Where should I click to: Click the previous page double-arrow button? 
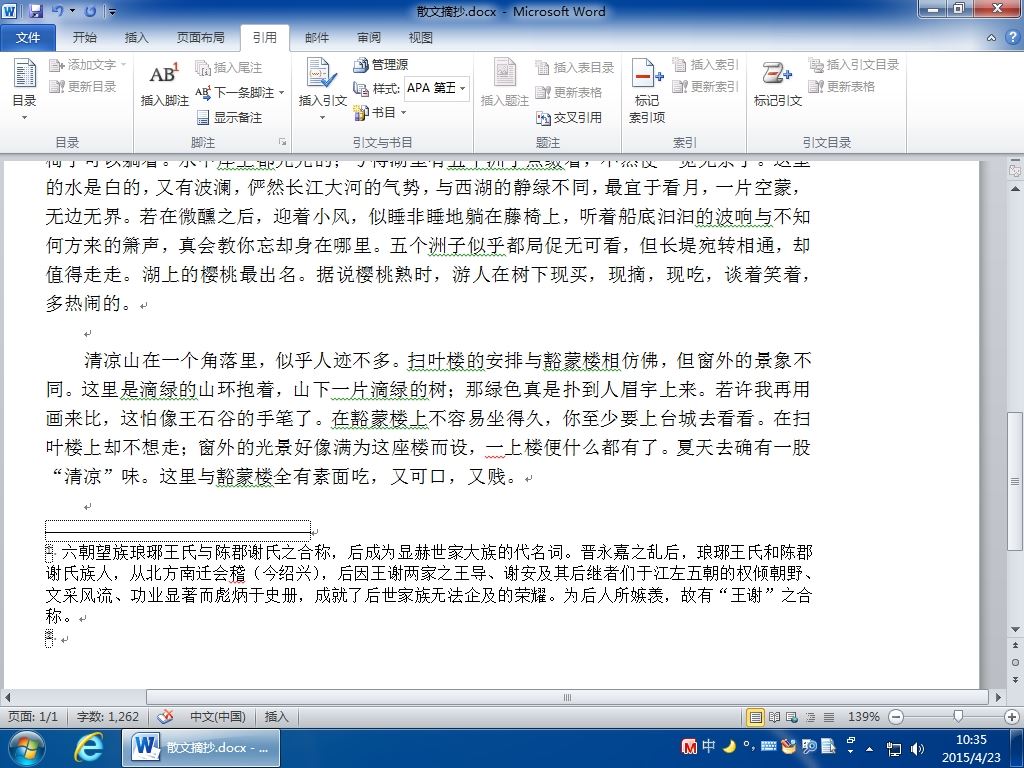click(x=1015, y=645)
